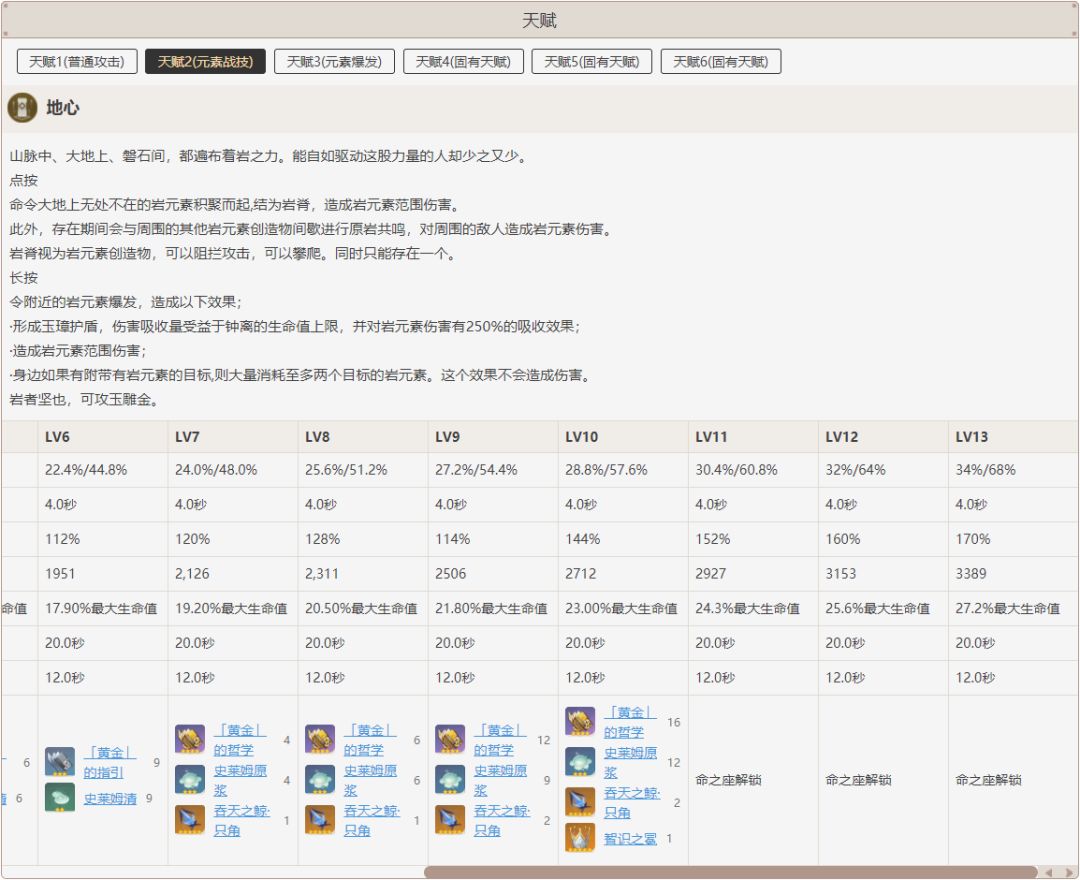Click the 2712 value under LV10
This screenshot has height=880, width=1080.
581,574
